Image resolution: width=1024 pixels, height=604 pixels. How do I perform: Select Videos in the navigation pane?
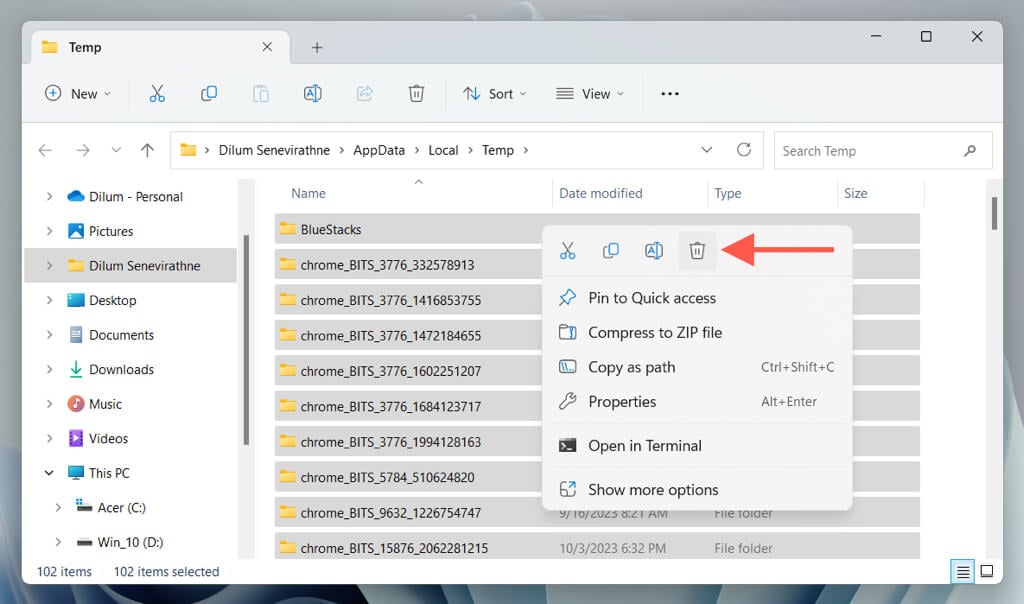point(108,439)
